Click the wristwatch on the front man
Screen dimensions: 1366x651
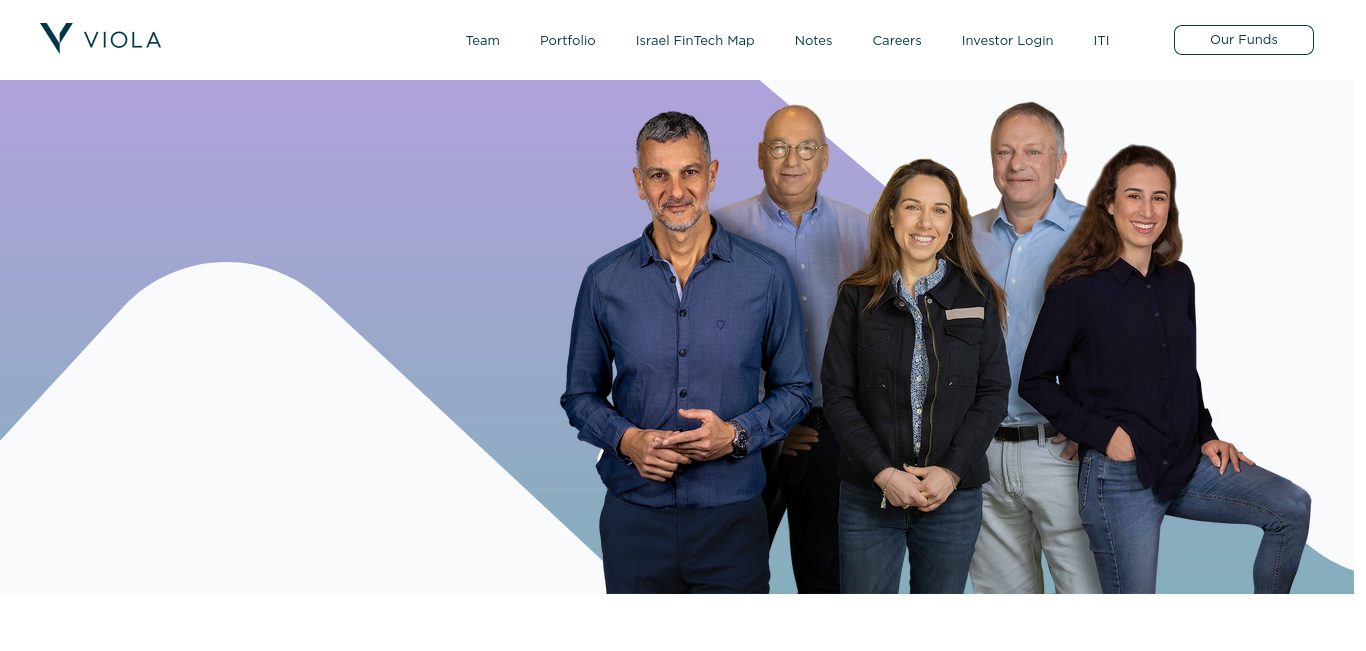738,437
